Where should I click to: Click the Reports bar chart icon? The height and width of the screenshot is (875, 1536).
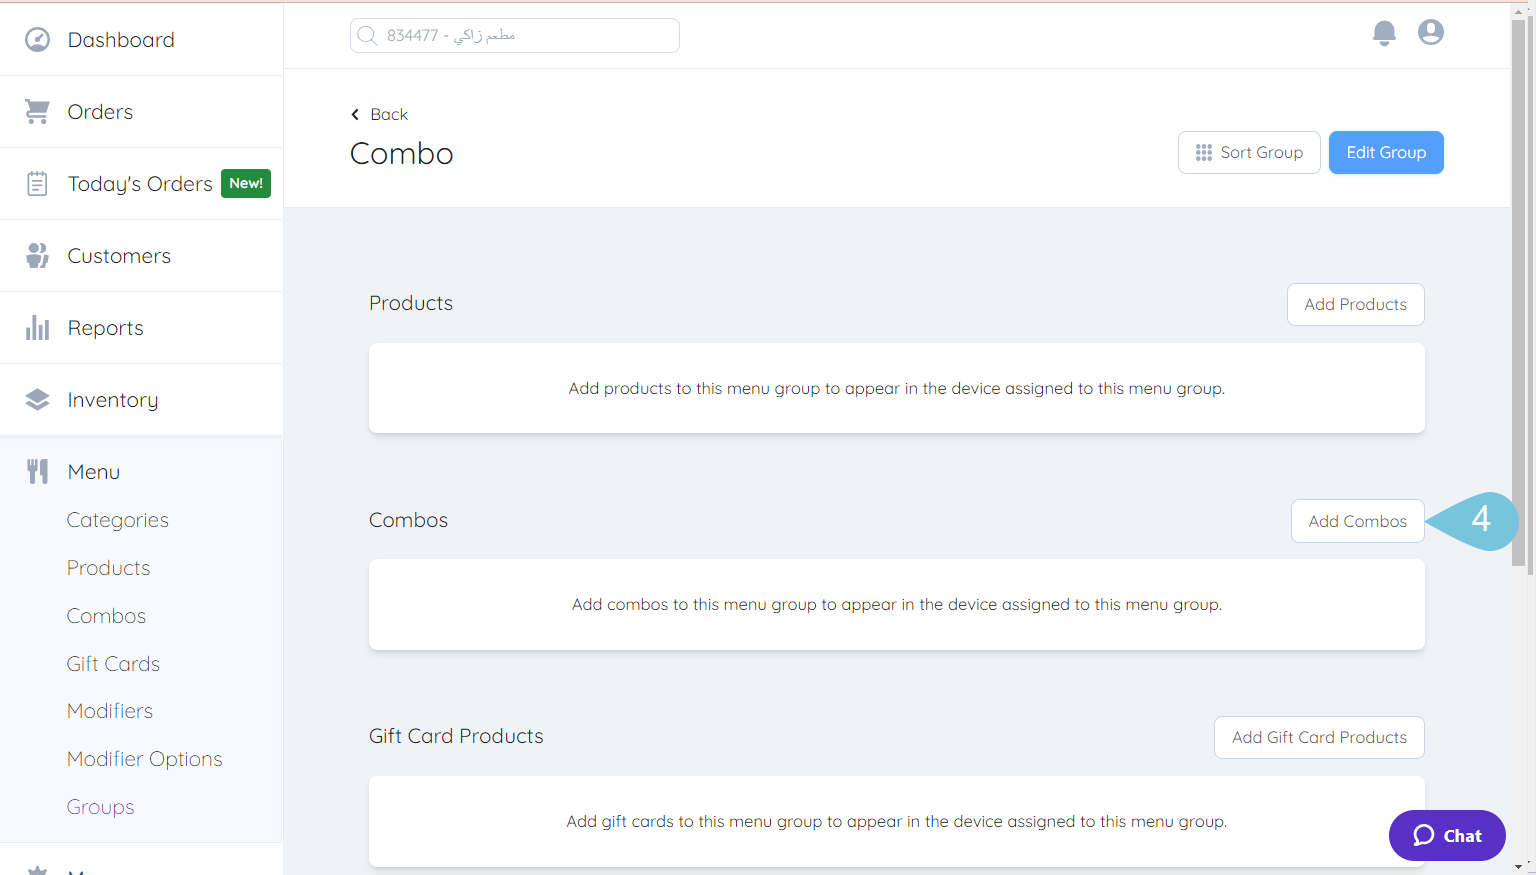coord(37,327)
